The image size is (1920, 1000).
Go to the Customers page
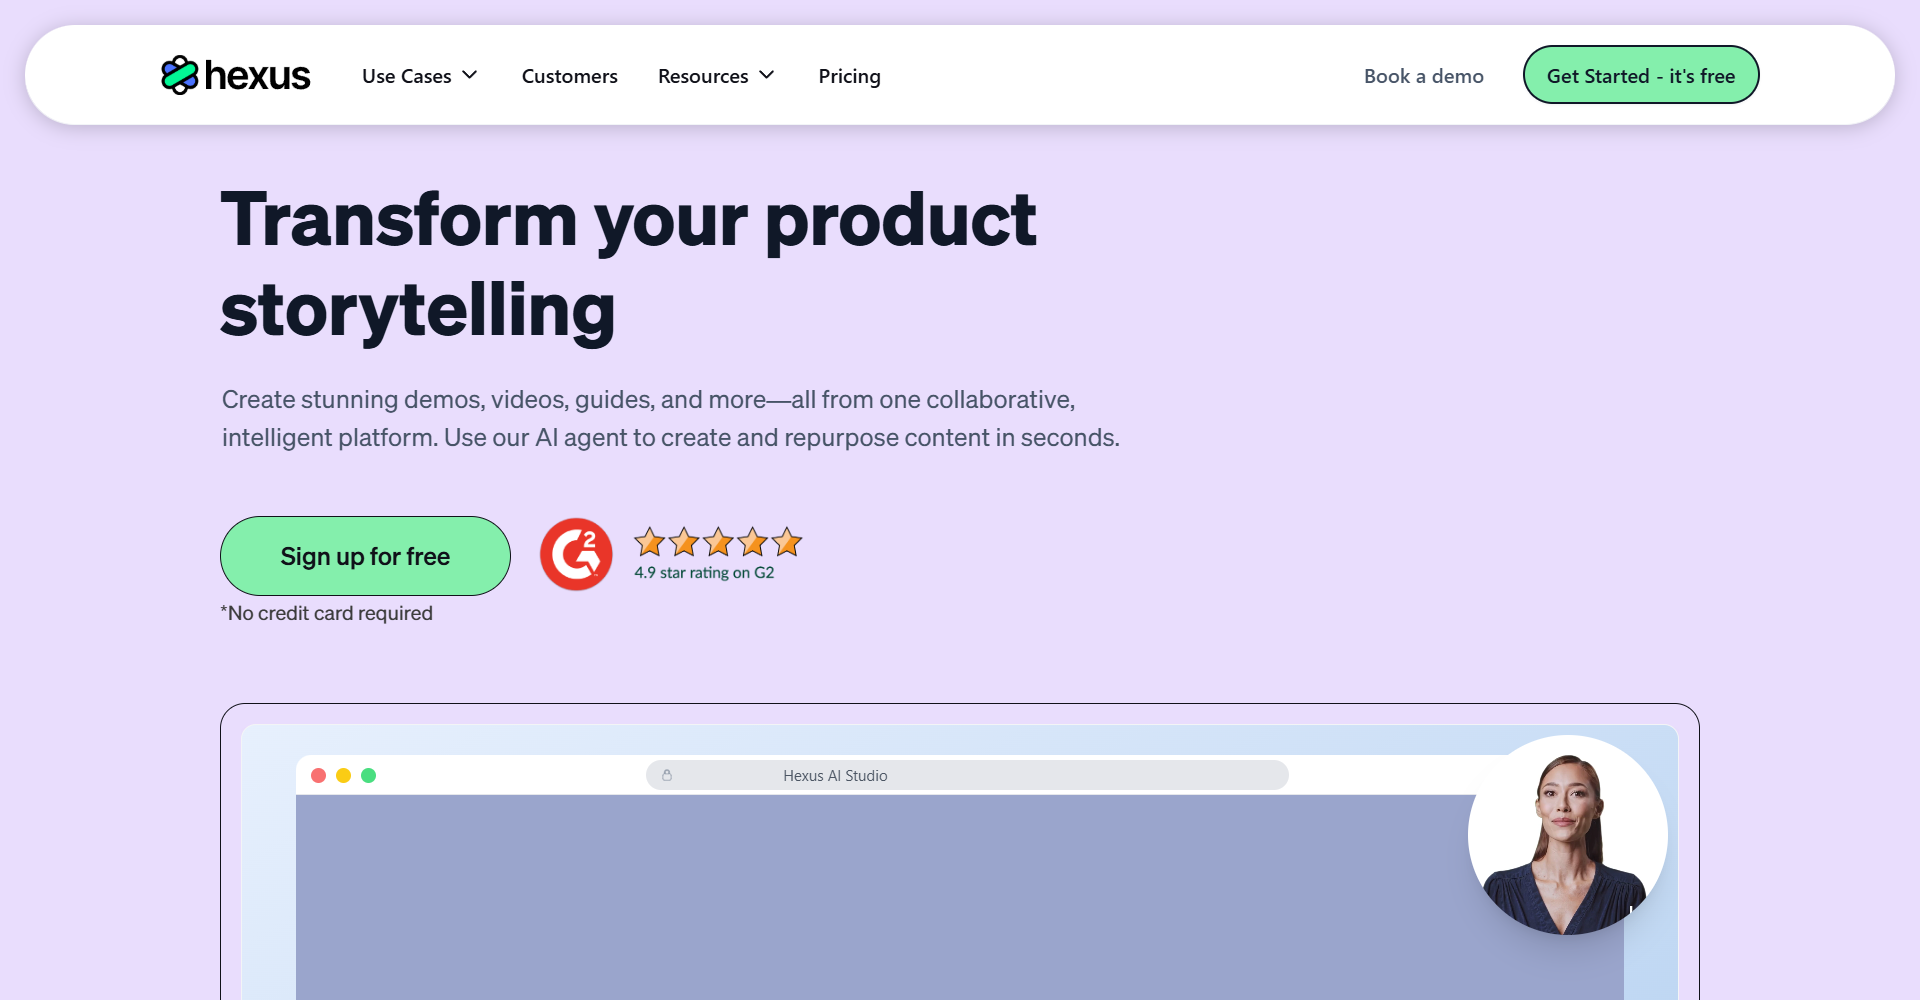[x=570, y=76]
